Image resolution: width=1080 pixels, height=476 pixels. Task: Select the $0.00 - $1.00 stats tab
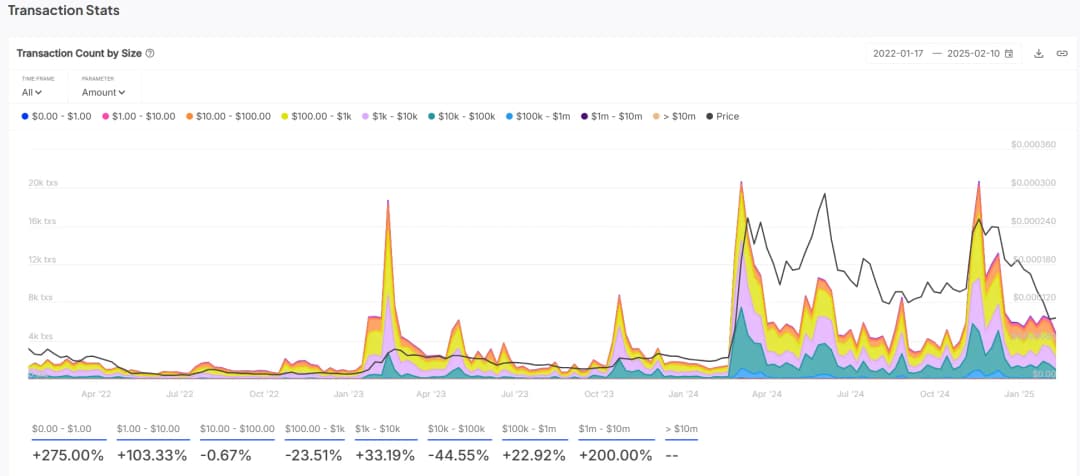(61, 429)
